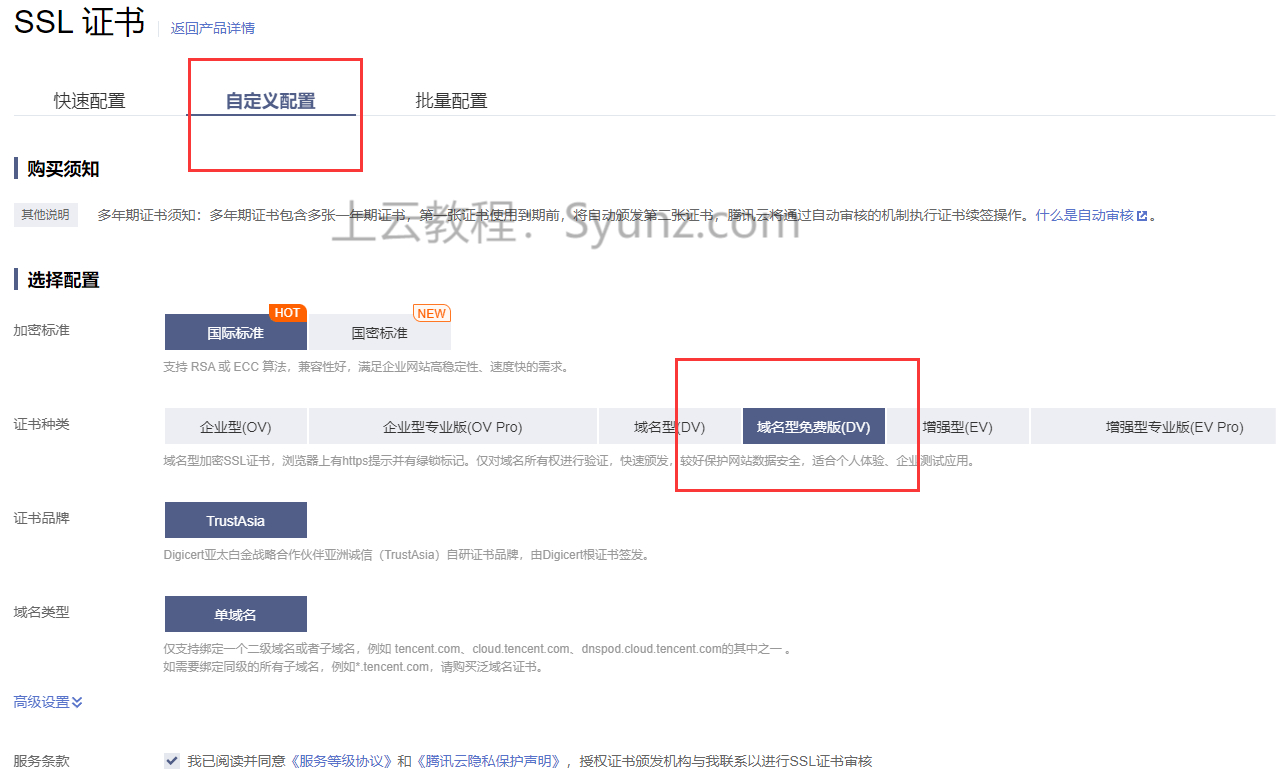Open 《服务等级协议》 link
The image size is (1276, 784).
pos(342,761)
